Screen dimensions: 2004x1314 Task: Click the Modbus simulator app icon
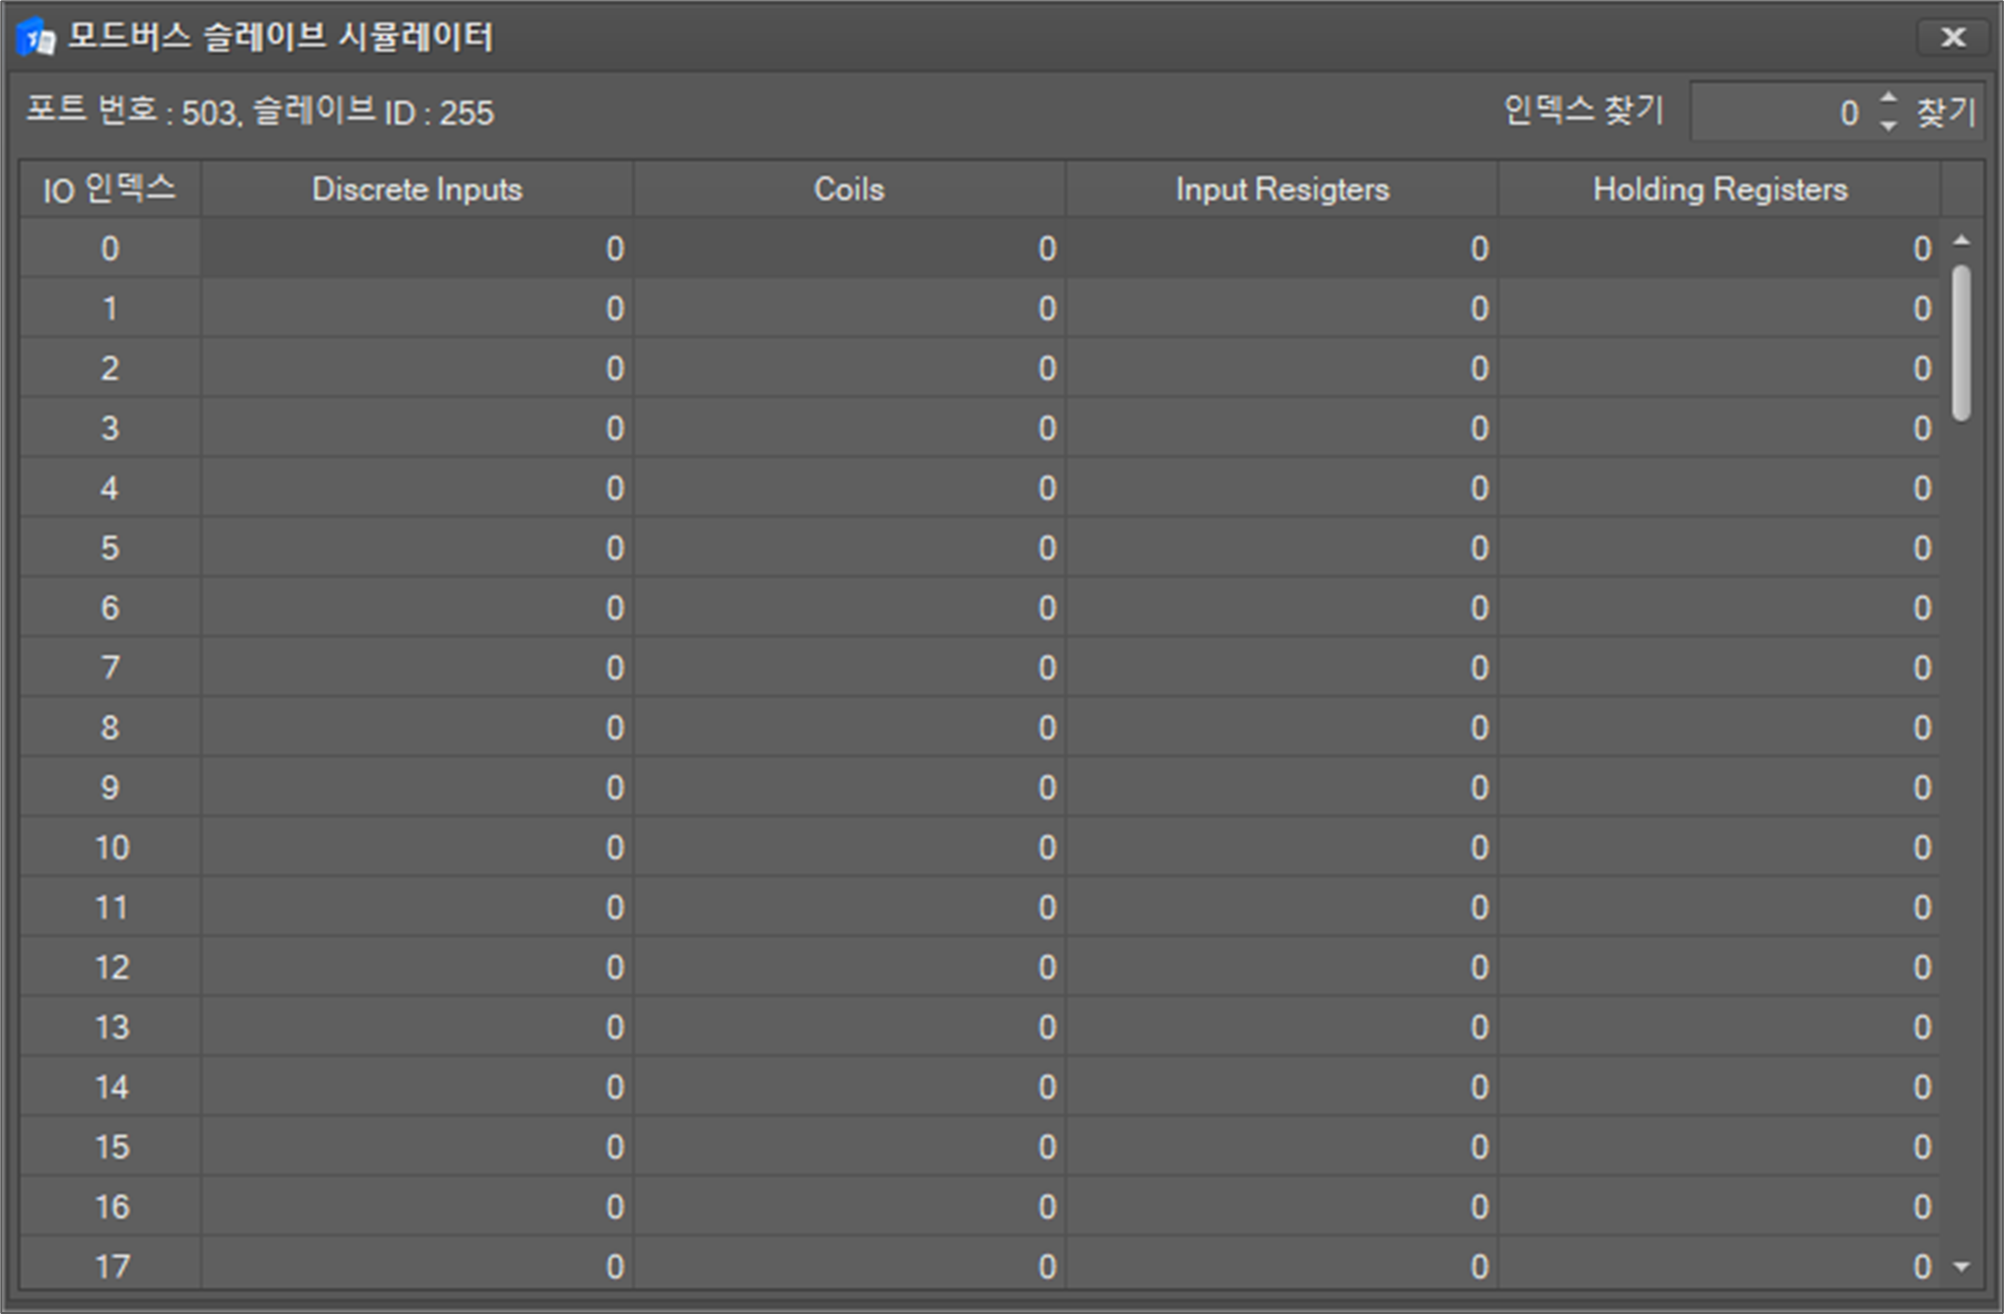coord(36,38)
